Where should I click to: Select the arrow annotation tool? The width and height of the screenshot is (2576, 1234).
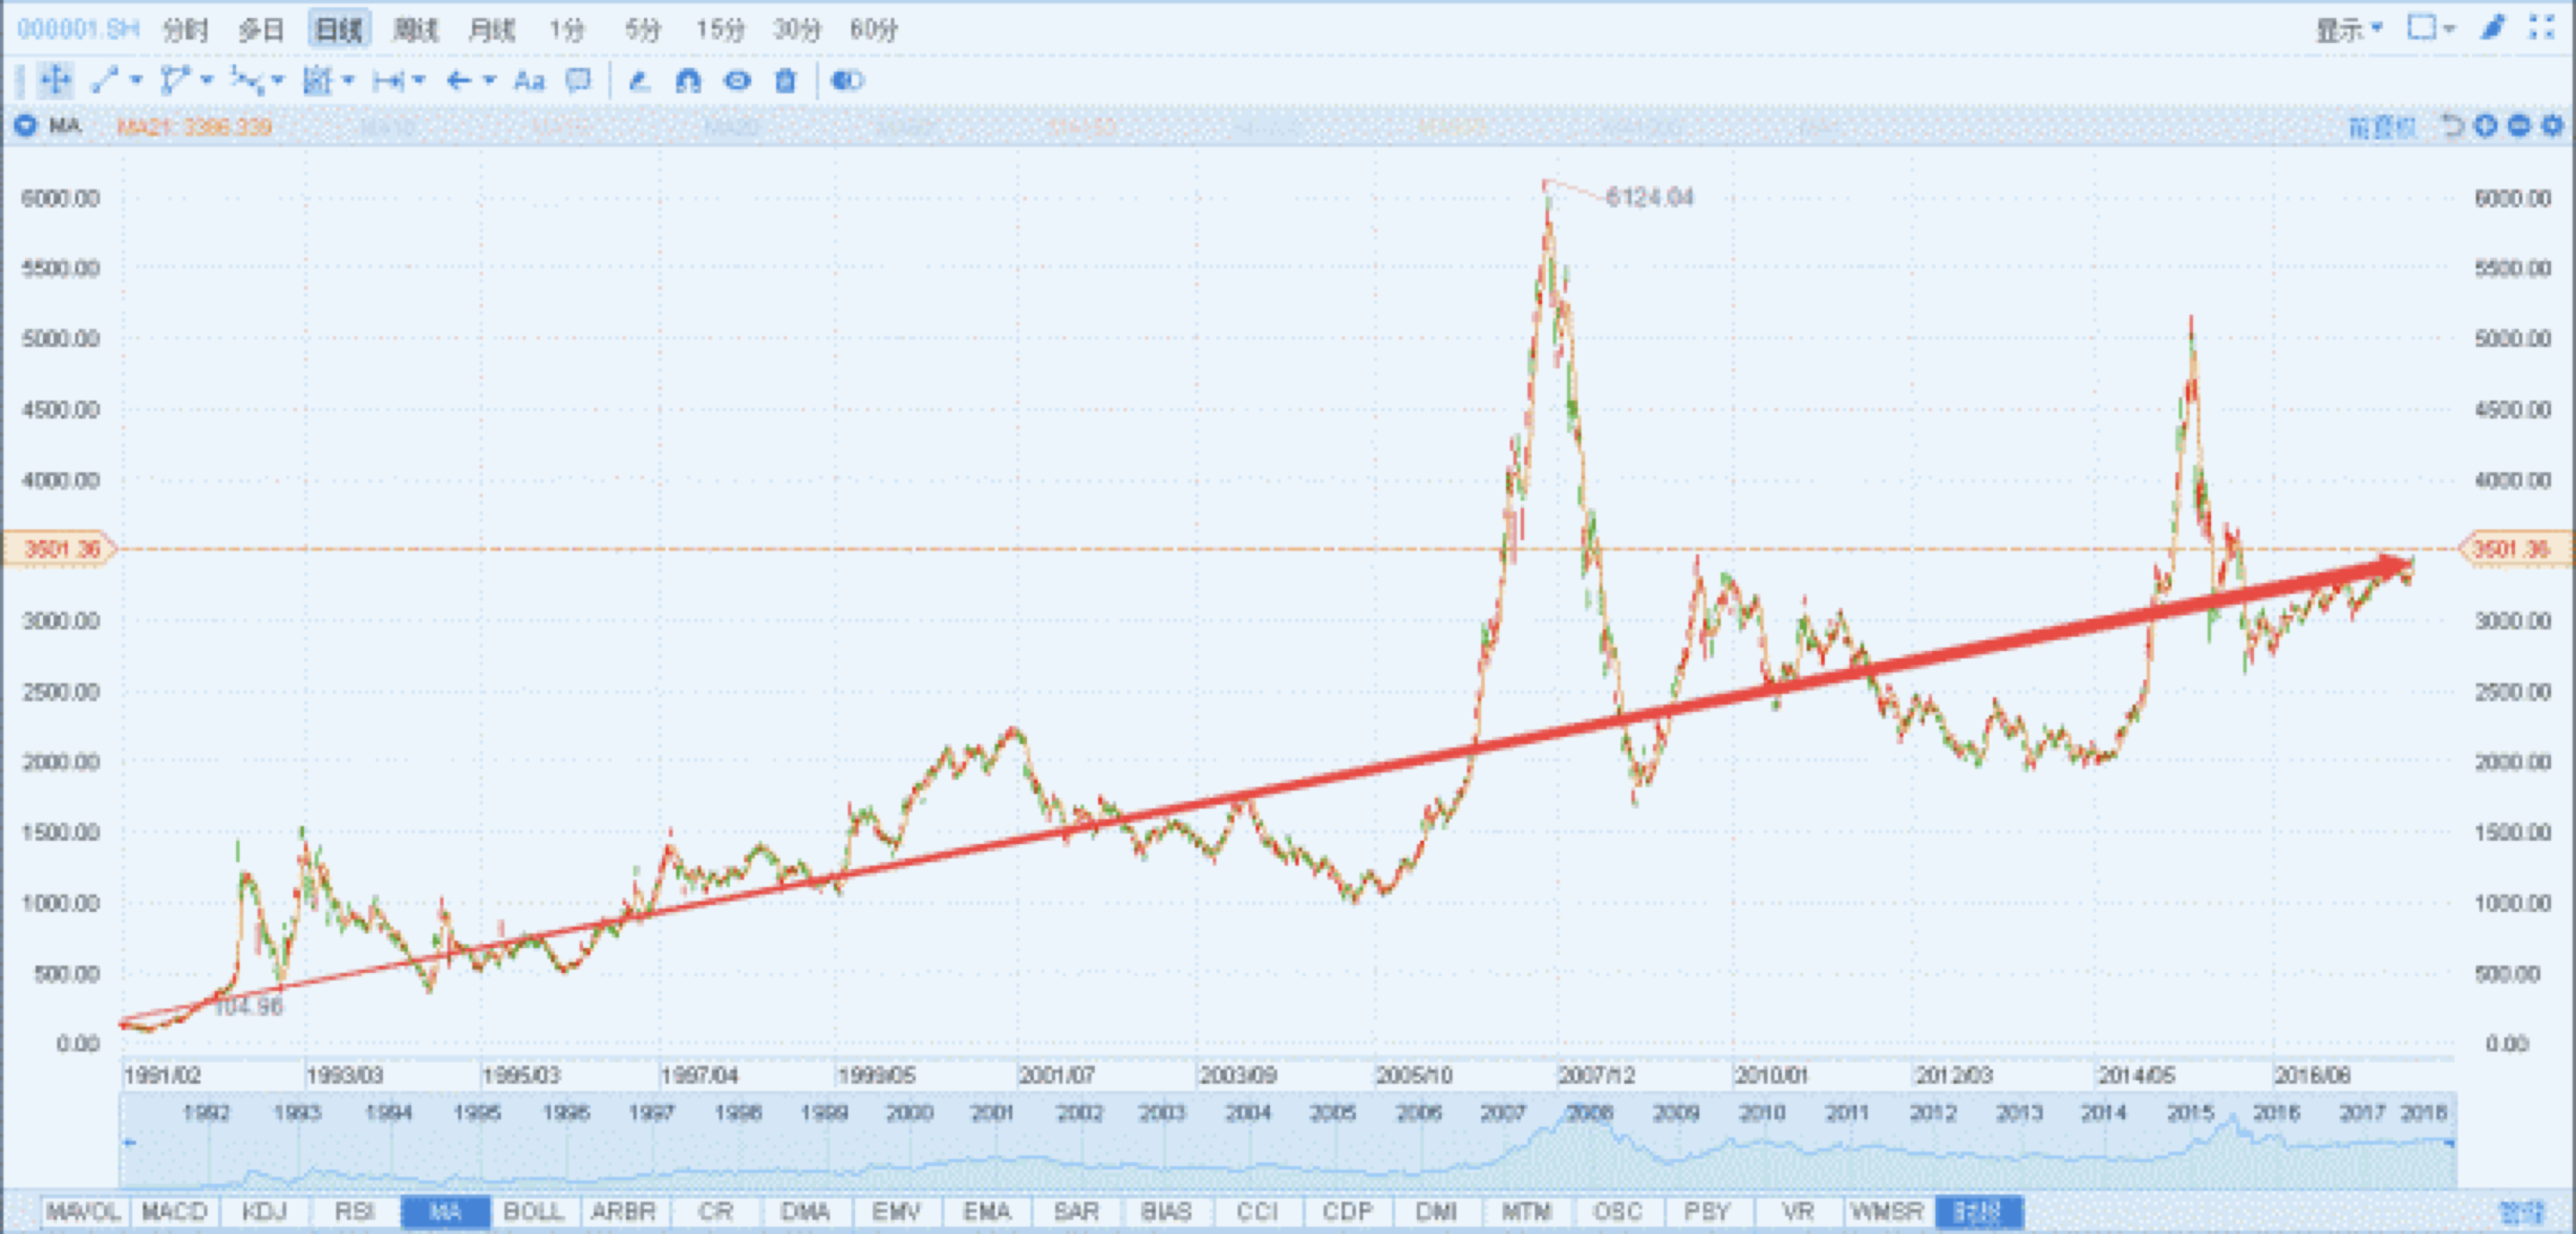(x=459, y=80)
